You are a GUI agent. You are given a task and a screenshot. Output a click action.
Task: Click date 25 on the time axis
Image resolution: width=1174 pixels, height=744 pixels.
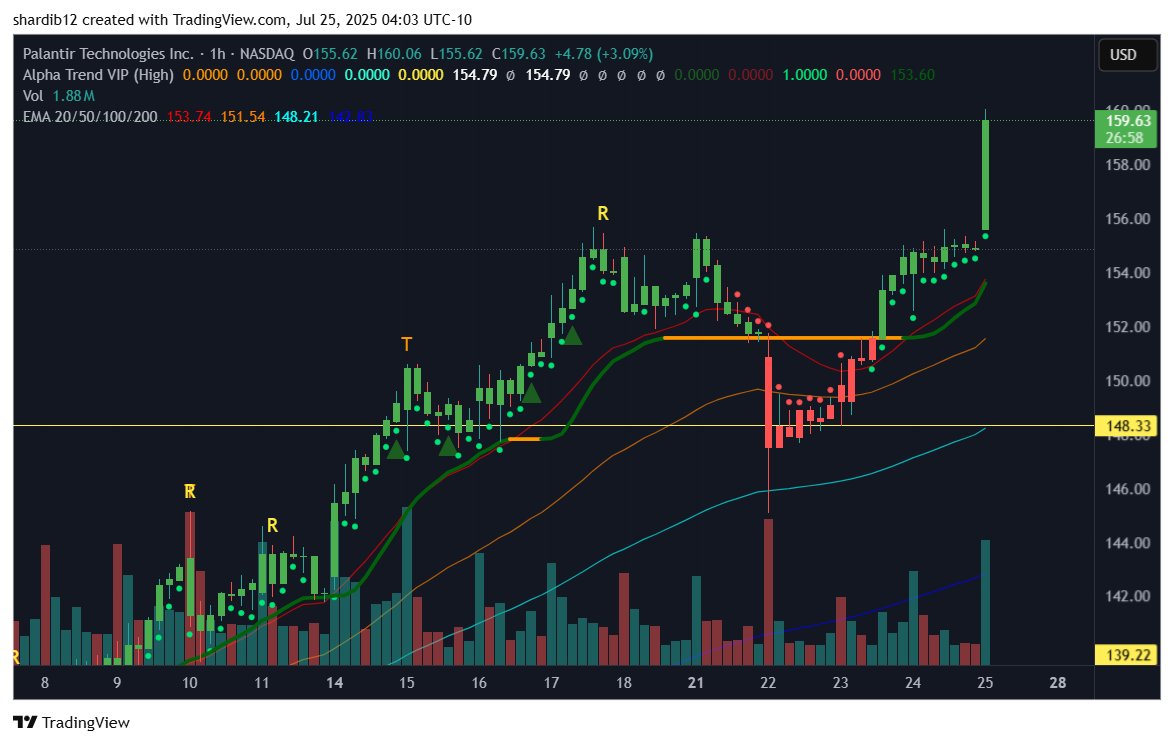click(985, 683)
